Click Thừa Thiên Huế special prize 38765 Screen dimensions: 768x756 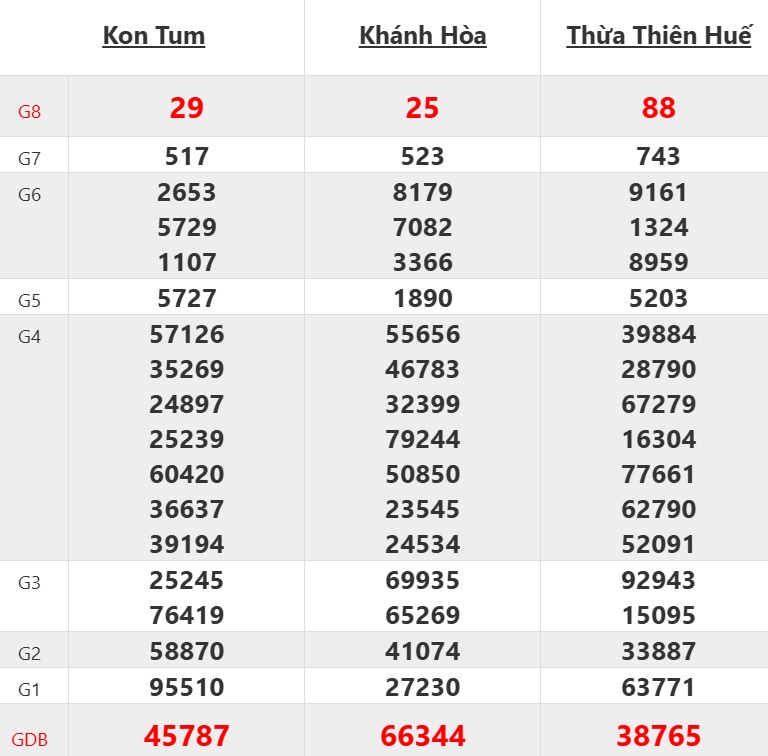[x=658, y=737]
